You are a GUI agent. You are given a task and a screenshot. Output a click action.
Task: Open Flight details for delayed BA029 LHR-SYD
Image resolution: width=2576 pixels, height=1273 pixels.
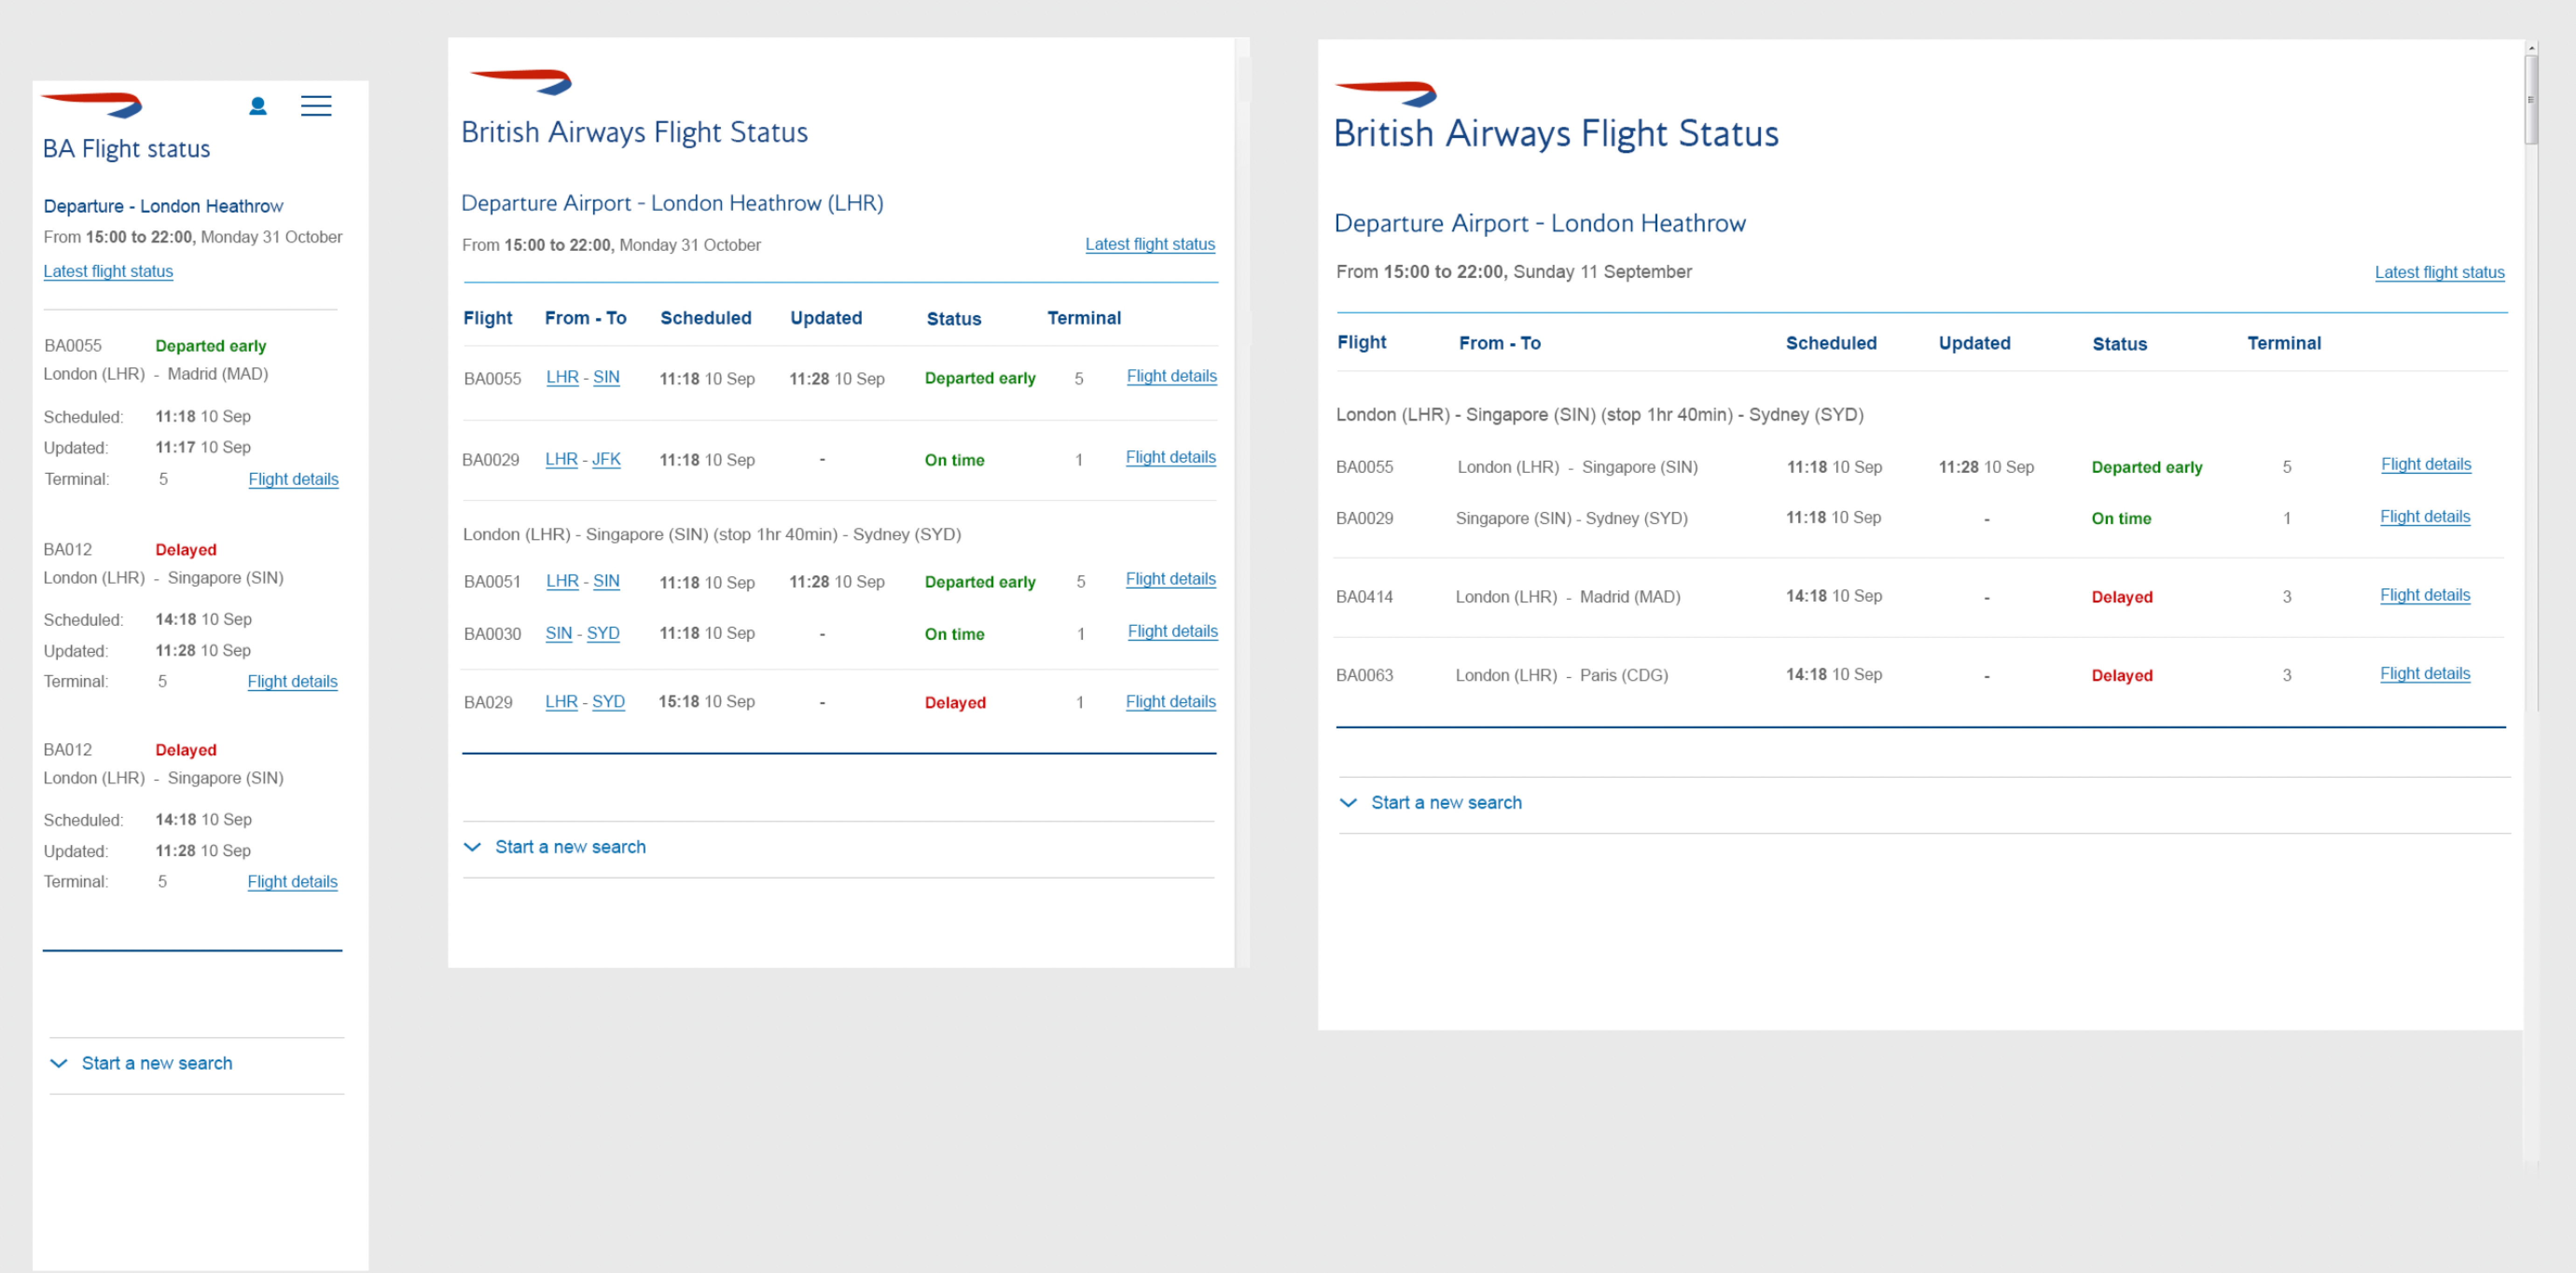coord(1170,701)
